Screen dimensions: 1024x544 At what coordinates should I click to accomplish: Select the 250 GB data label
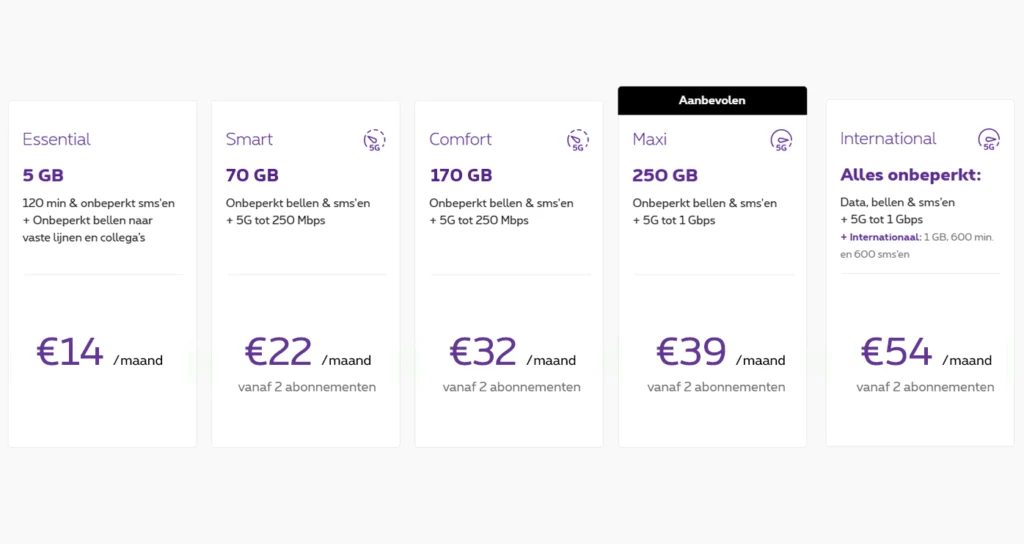665,175
